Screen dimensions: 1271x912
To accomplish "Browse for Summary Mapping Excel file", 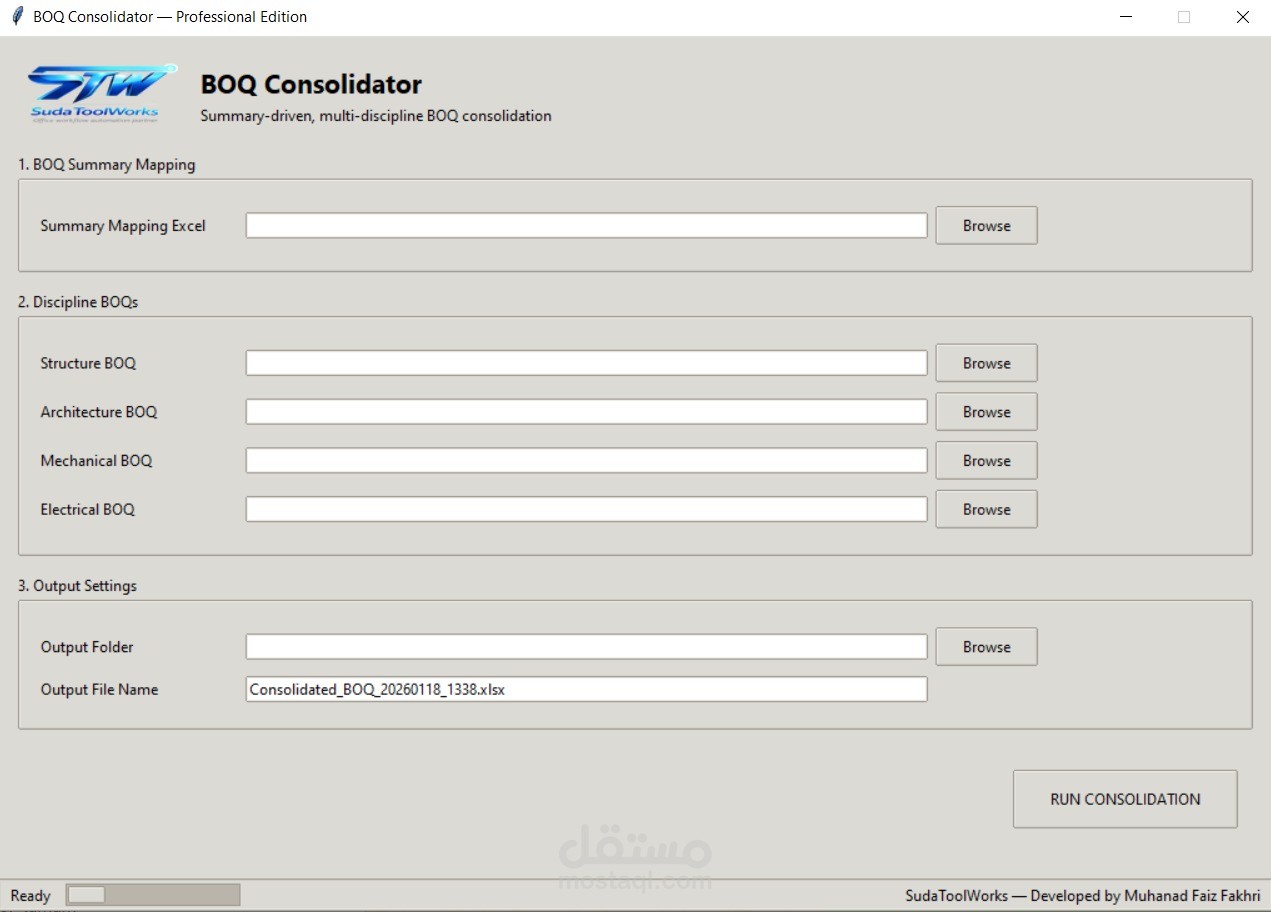I will [986, 226].
